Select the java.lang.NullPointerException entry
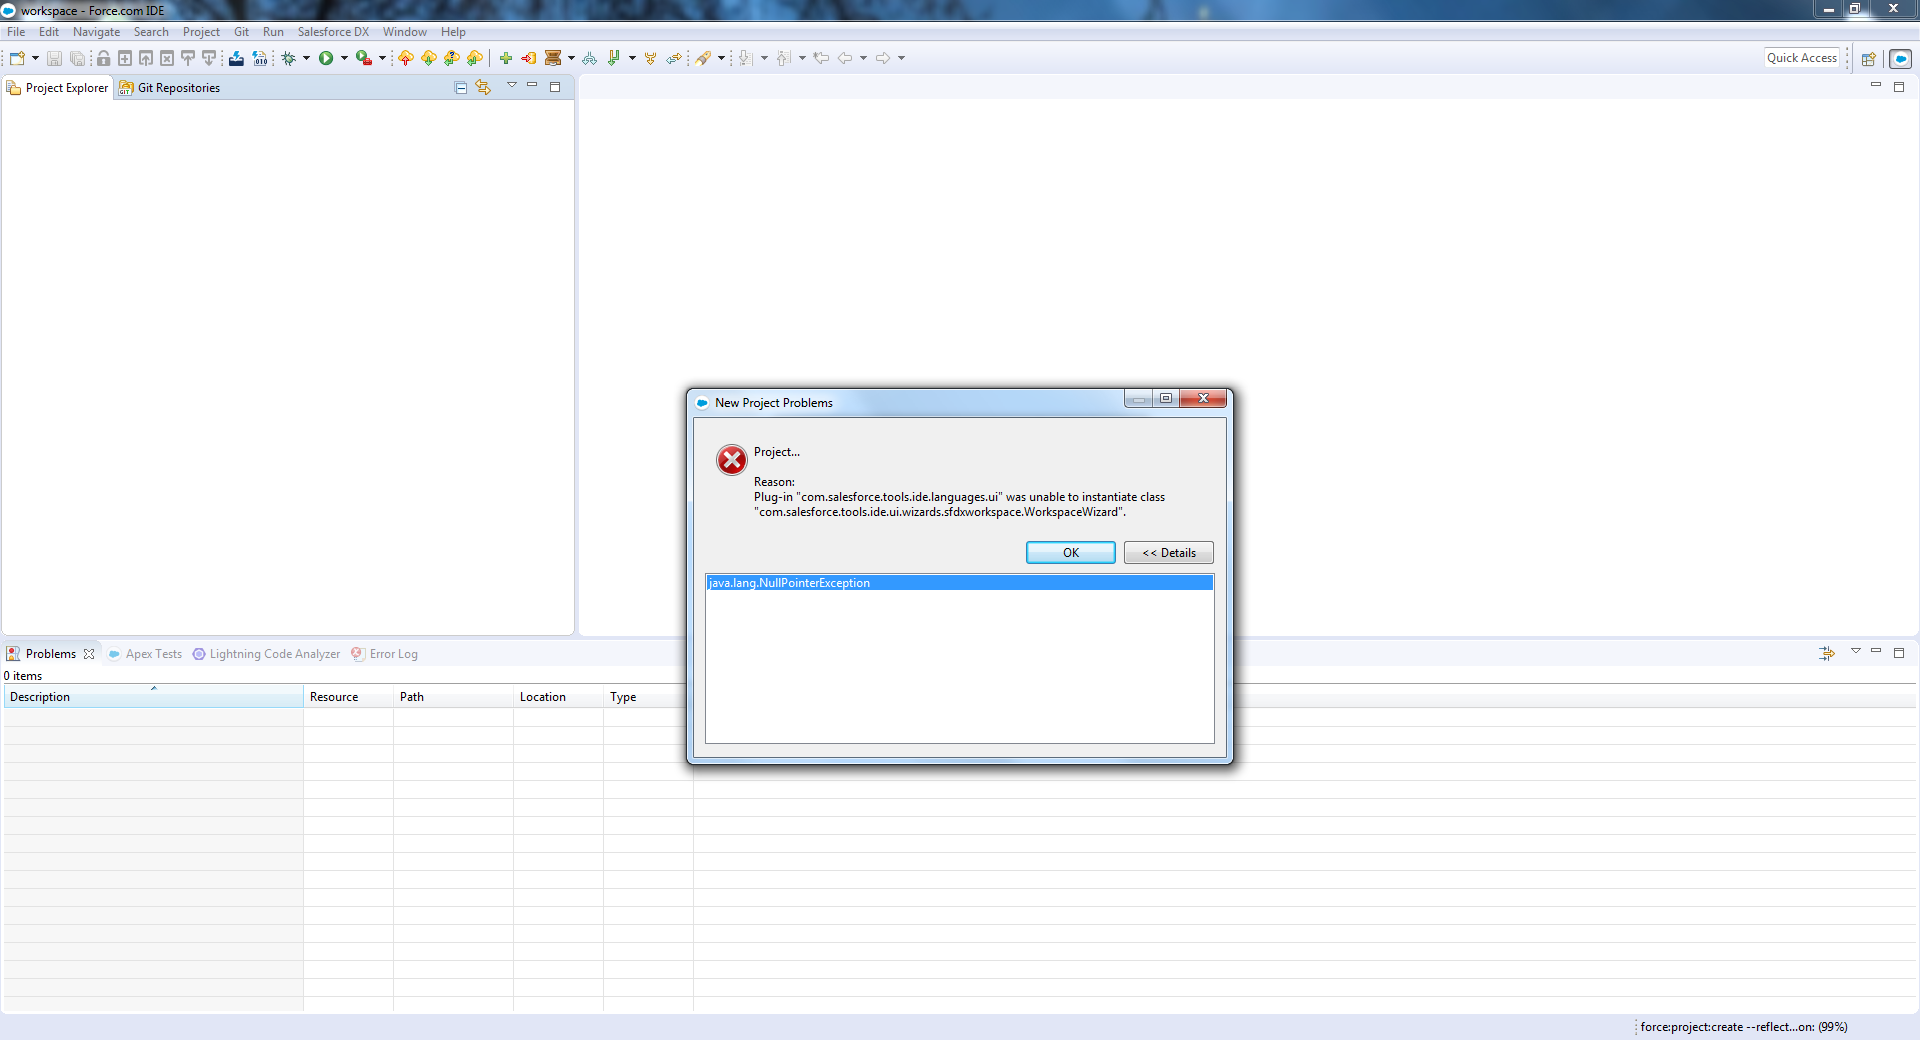The width and height of the screenshot is (1920, 1040). [789, 582]
